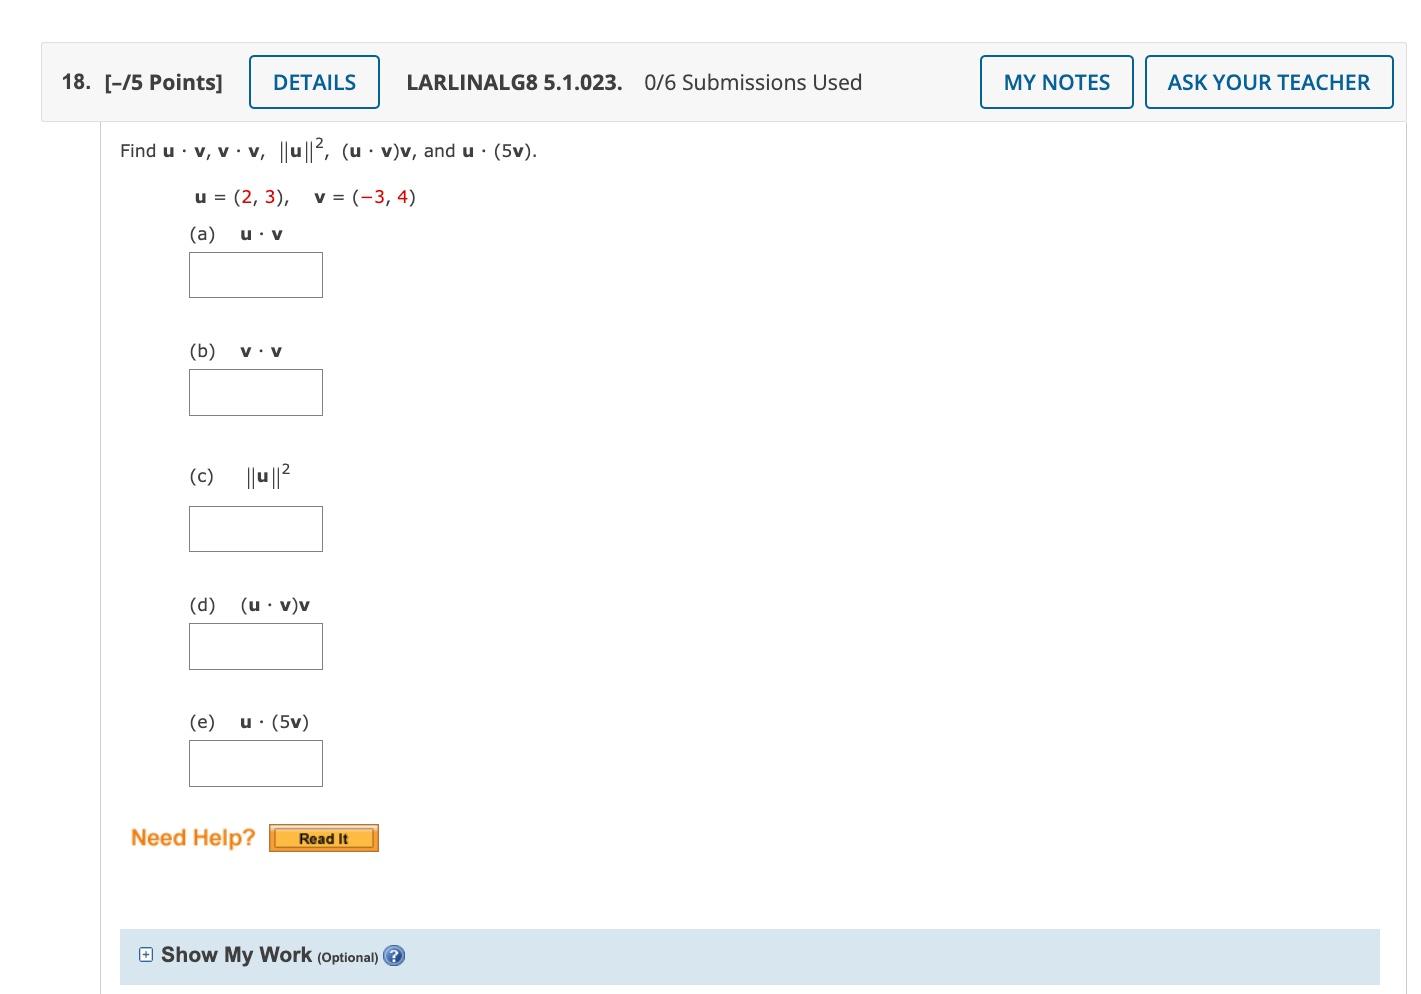Image resolution: width=1421 pixels, height=994 pixels.
Task: Expand the Show My Work section
Action: coord(237,955)
